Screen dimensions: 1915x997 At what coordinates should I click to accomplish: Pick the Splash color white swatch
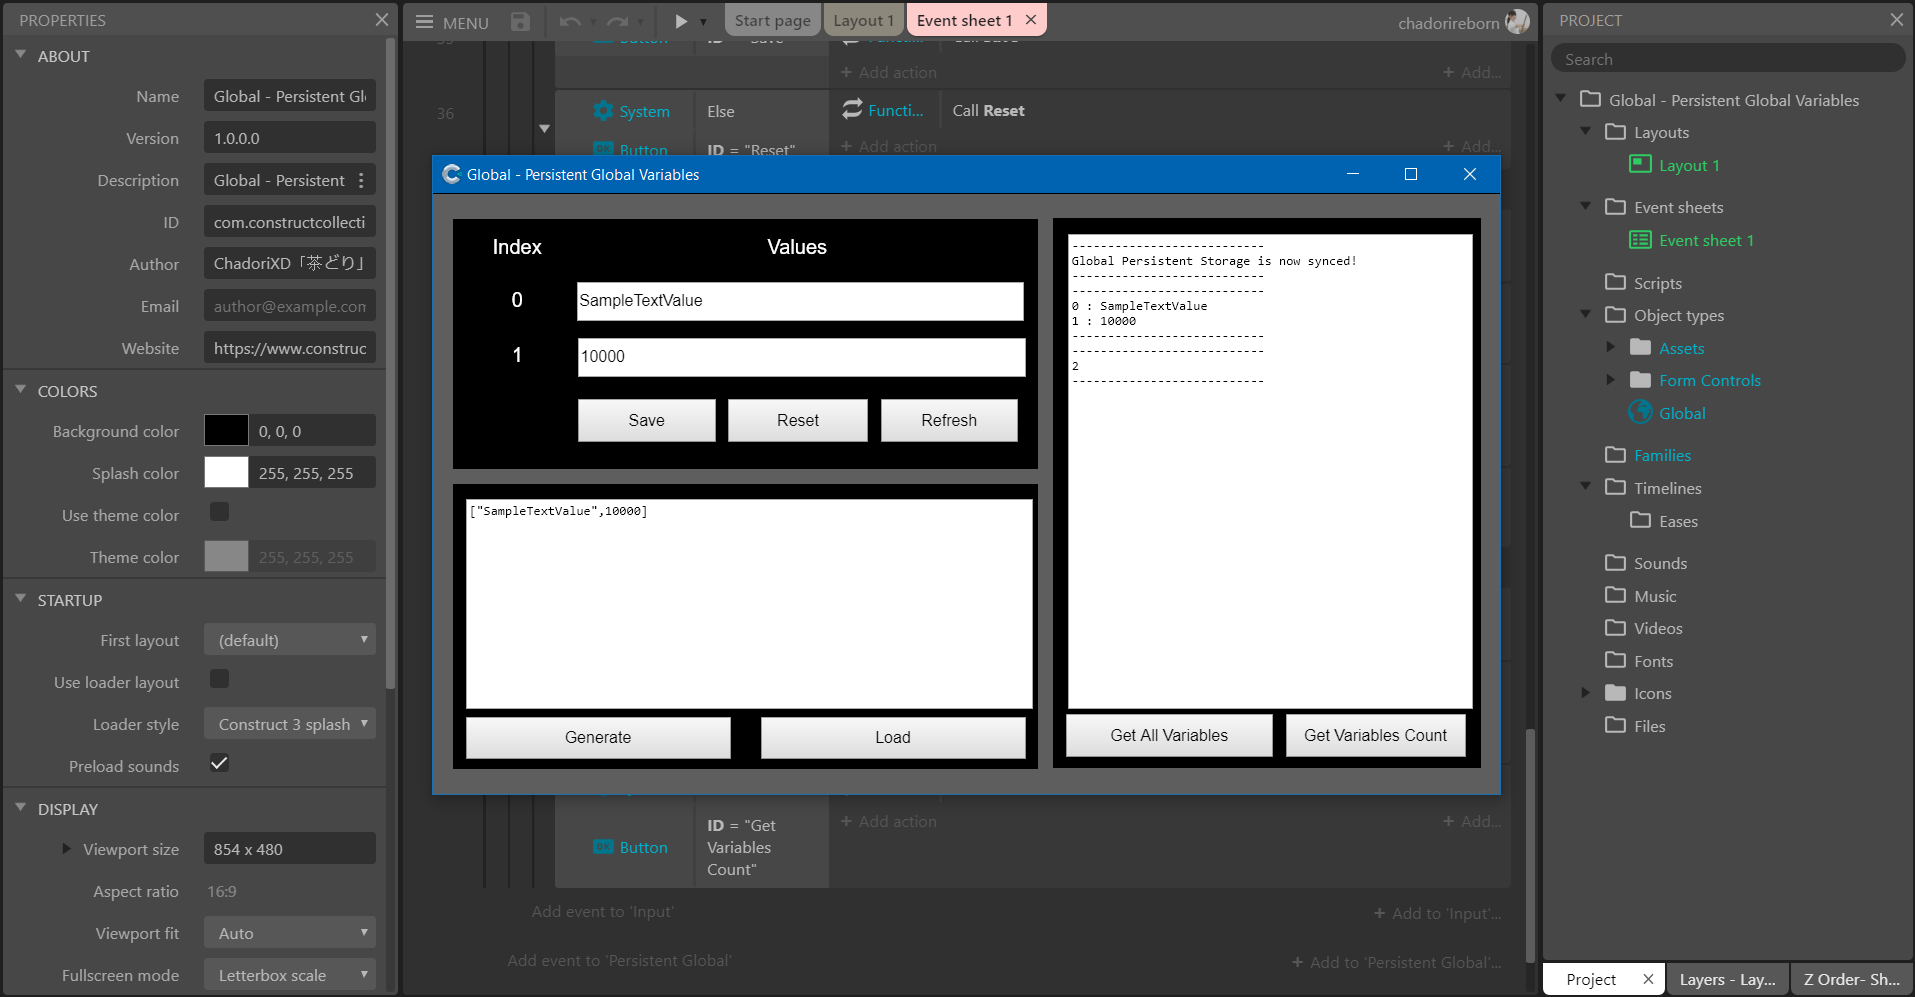(x=226, y=472)
